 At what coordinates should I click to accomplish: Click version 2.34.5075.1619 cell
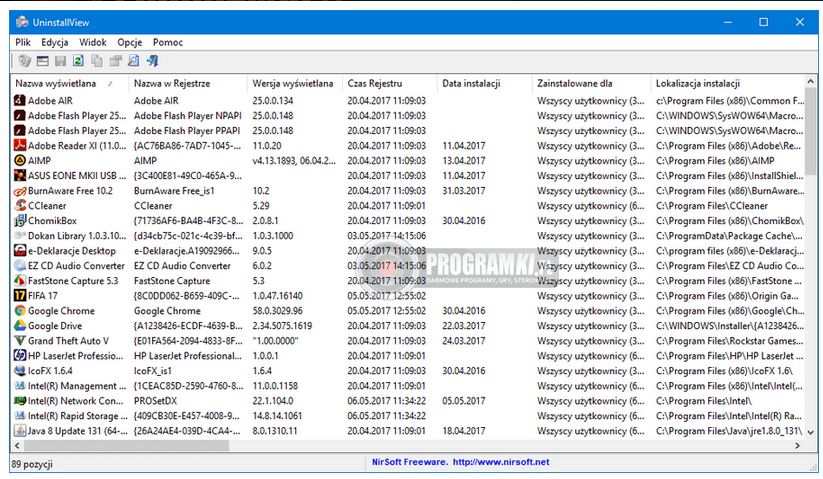pos(282,326)
